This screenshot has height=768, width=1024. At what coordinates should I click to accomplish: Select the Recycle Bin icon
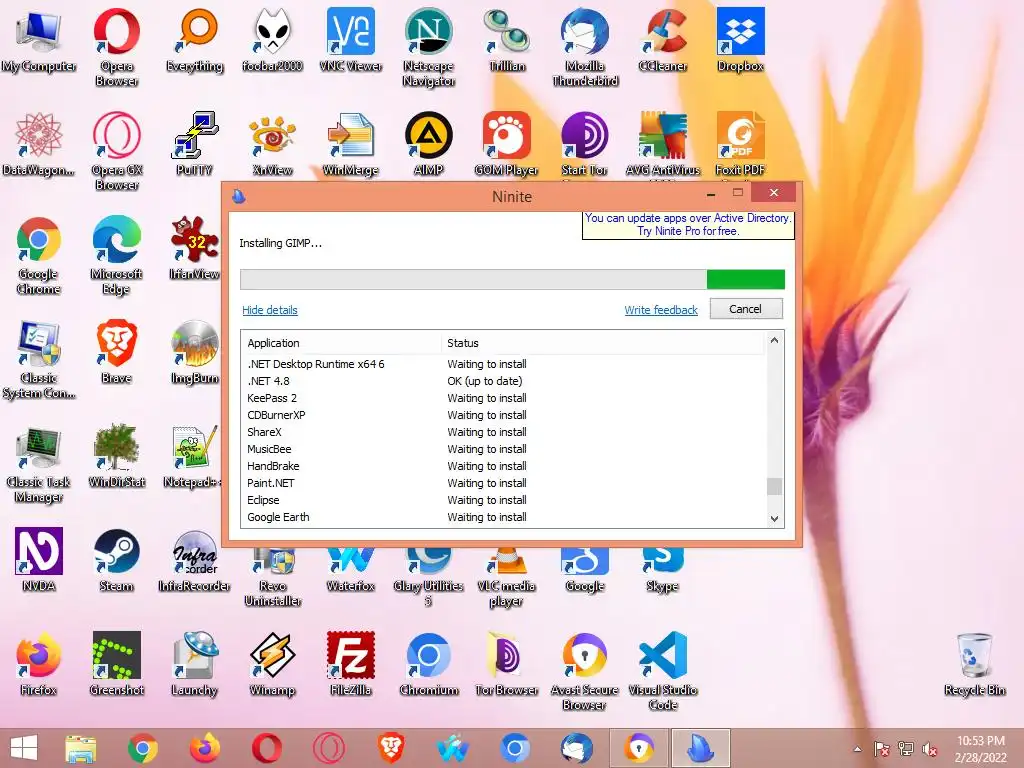click(x=974, y=664)
